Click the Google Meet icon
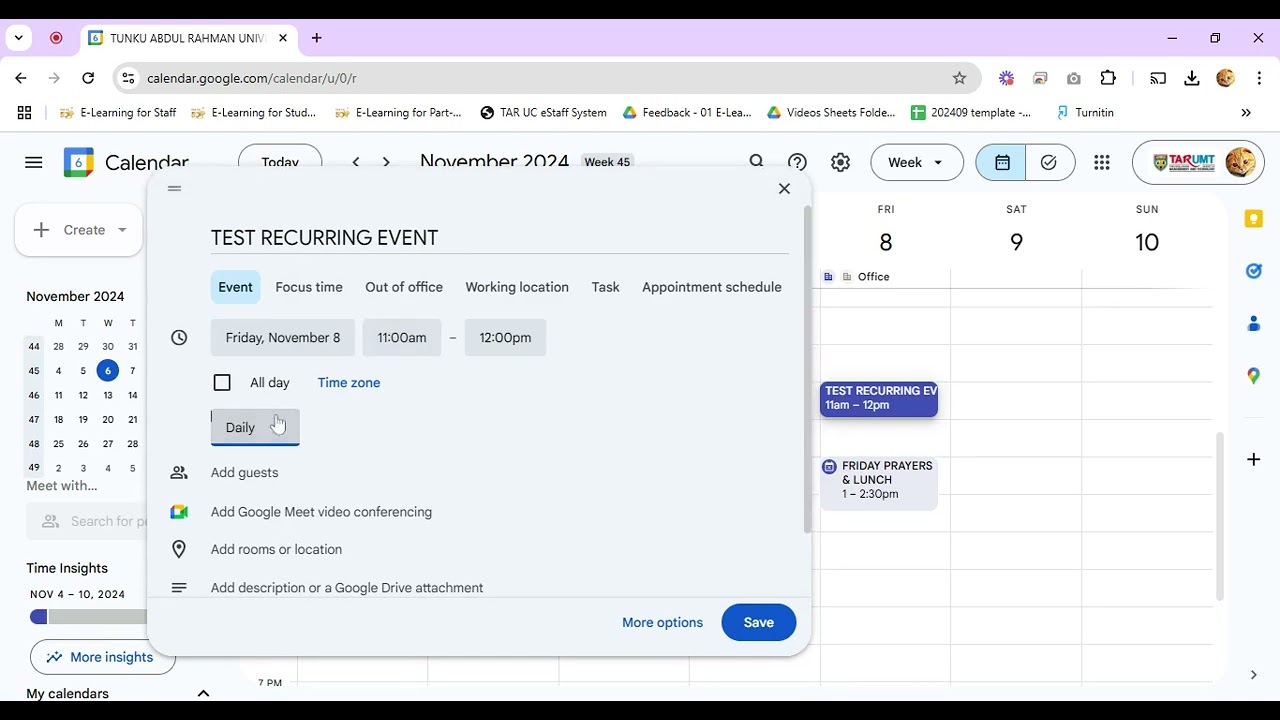 pos(179,512)
